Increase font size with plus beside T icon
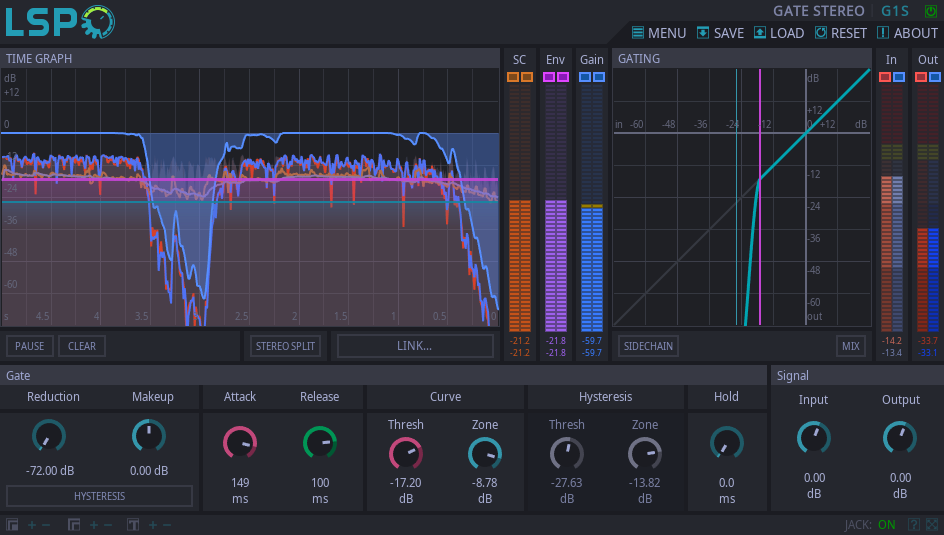This screenshot has height=535, width=944. point(153,525)
